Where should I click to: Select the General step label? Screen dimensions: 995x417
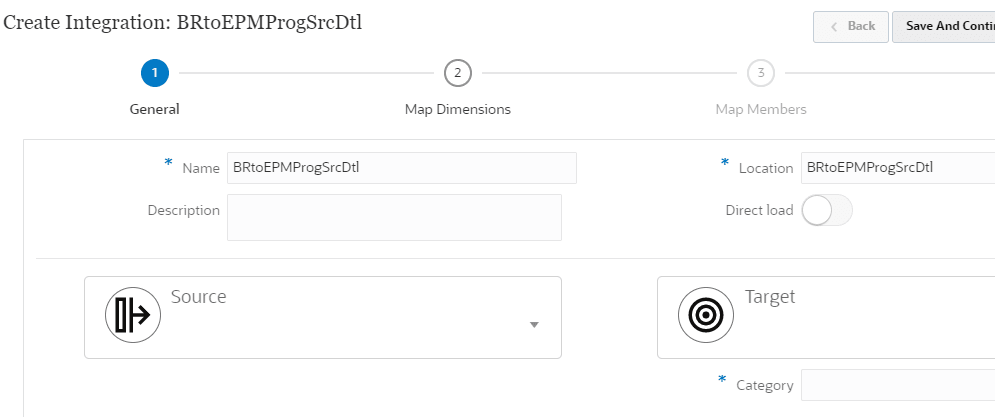pos(155,109)
